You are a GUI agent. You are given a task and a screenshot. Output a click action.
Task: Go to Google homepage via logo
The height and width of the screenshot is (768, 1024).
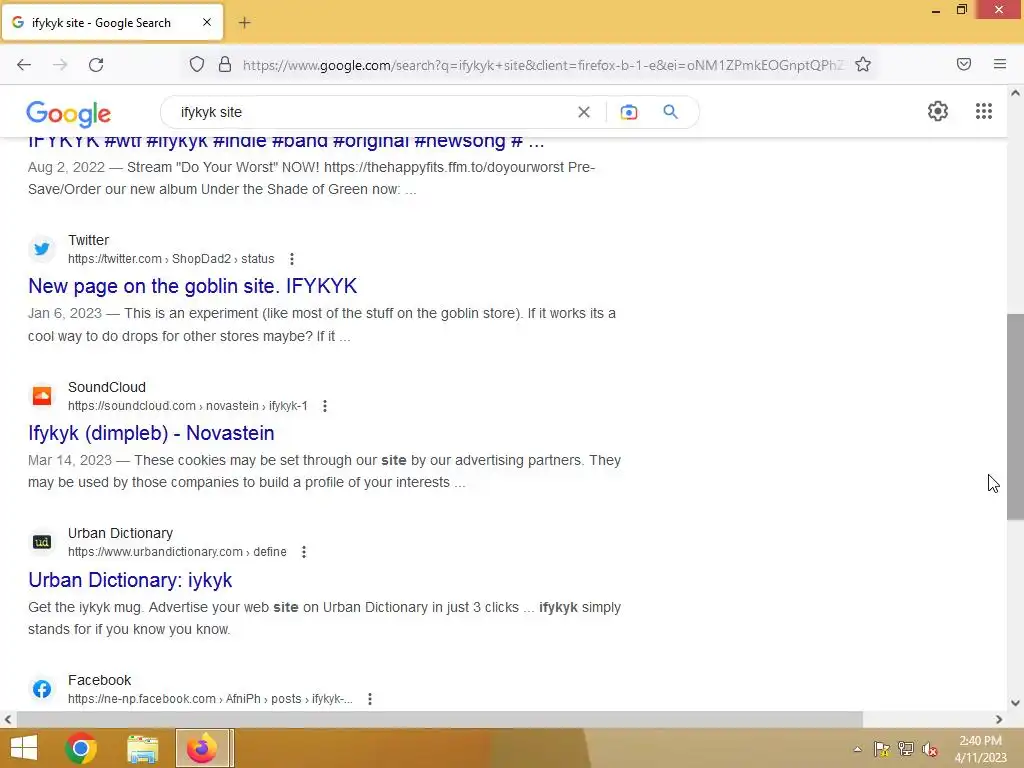(x=69, y=114)
